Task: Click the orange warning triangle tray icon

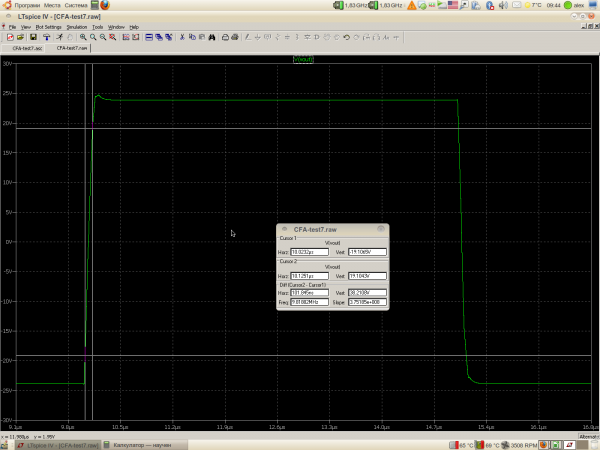Action: (x=412, y=5)
